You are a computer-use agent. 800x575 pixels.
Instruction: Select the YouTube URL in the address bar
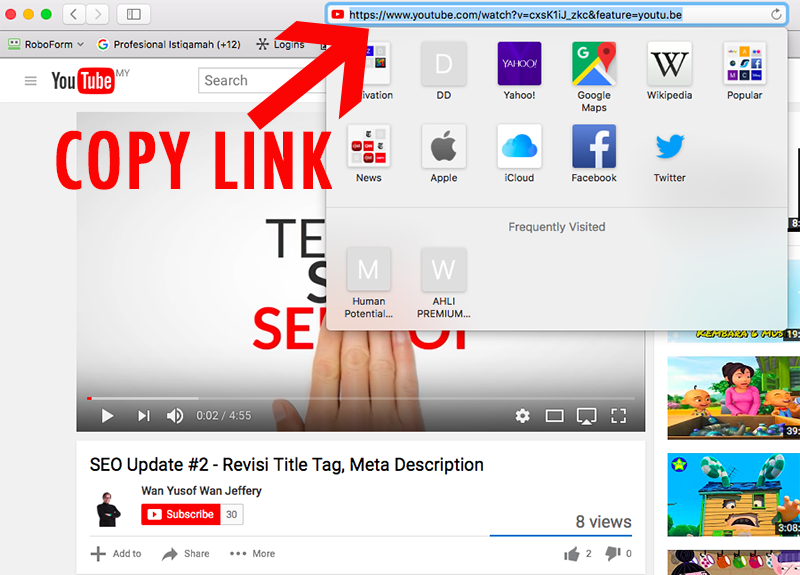[x=515, y=15]
